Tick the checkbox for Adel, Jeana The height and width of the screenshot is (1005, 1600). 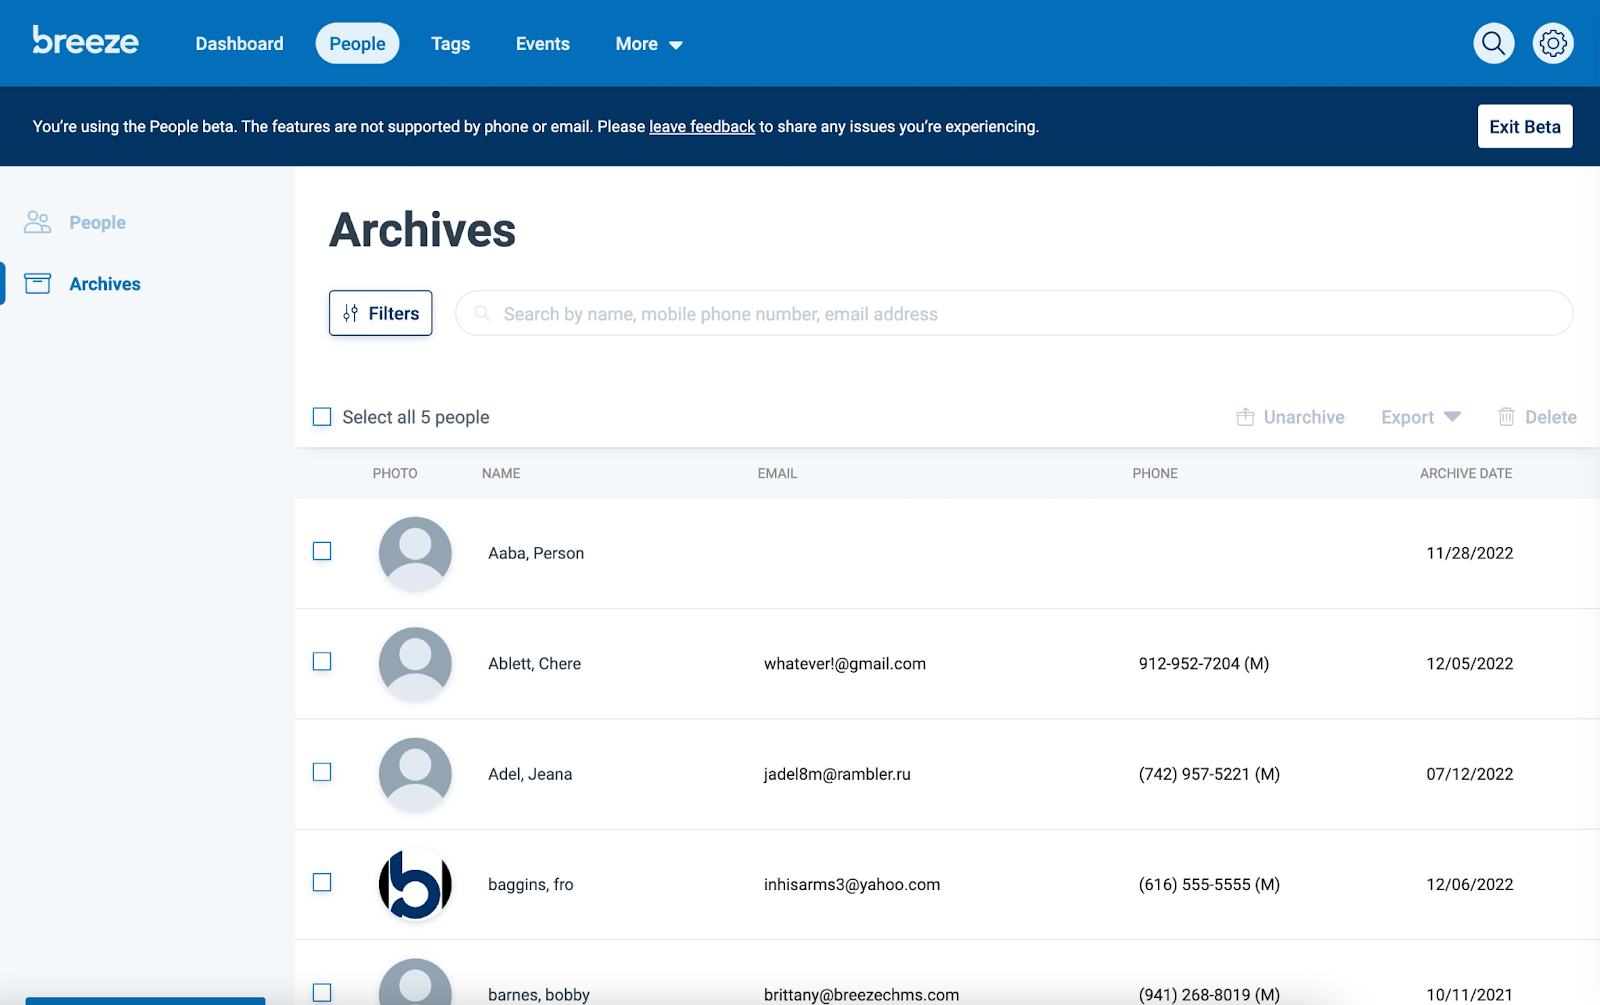pyautogui.click(x=322, y=772)
